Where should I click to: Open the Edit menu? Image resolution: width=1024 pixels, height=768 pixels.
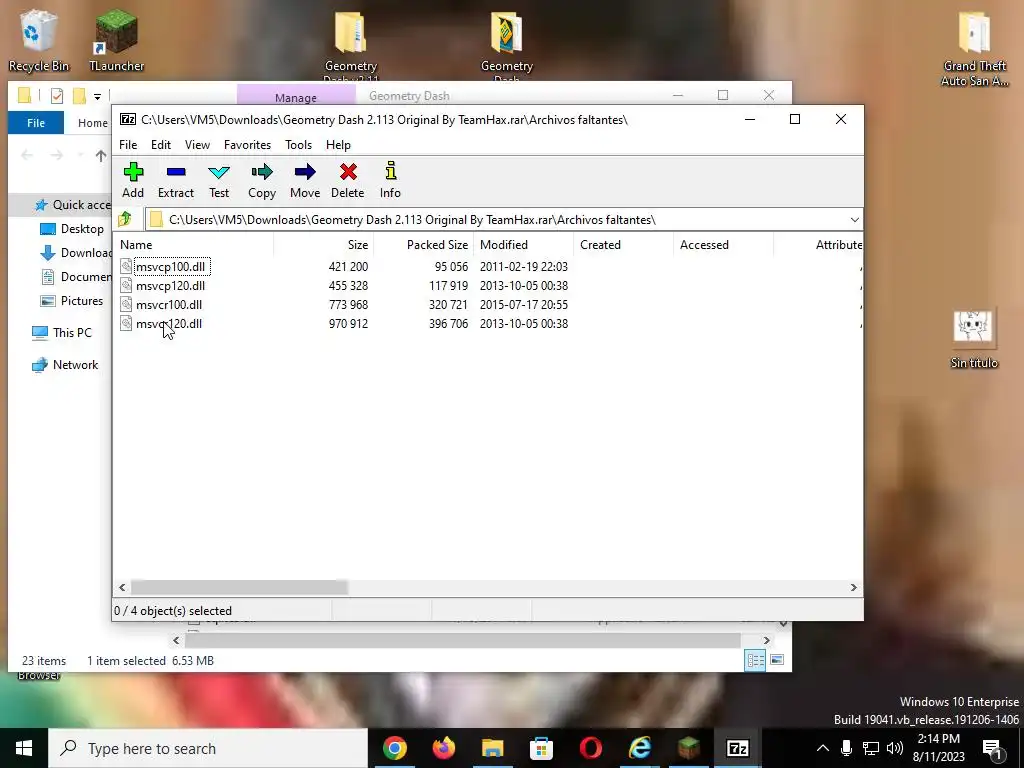[x=161, y=145]
